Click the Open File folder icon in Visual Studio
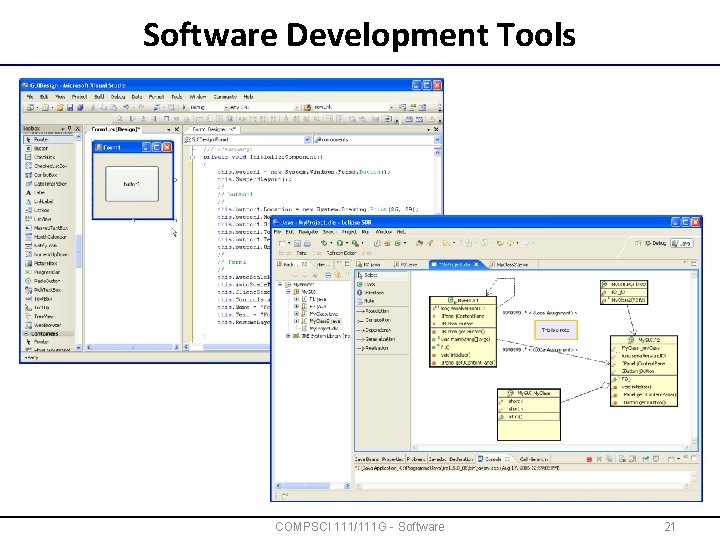 (x=60, y=107)
